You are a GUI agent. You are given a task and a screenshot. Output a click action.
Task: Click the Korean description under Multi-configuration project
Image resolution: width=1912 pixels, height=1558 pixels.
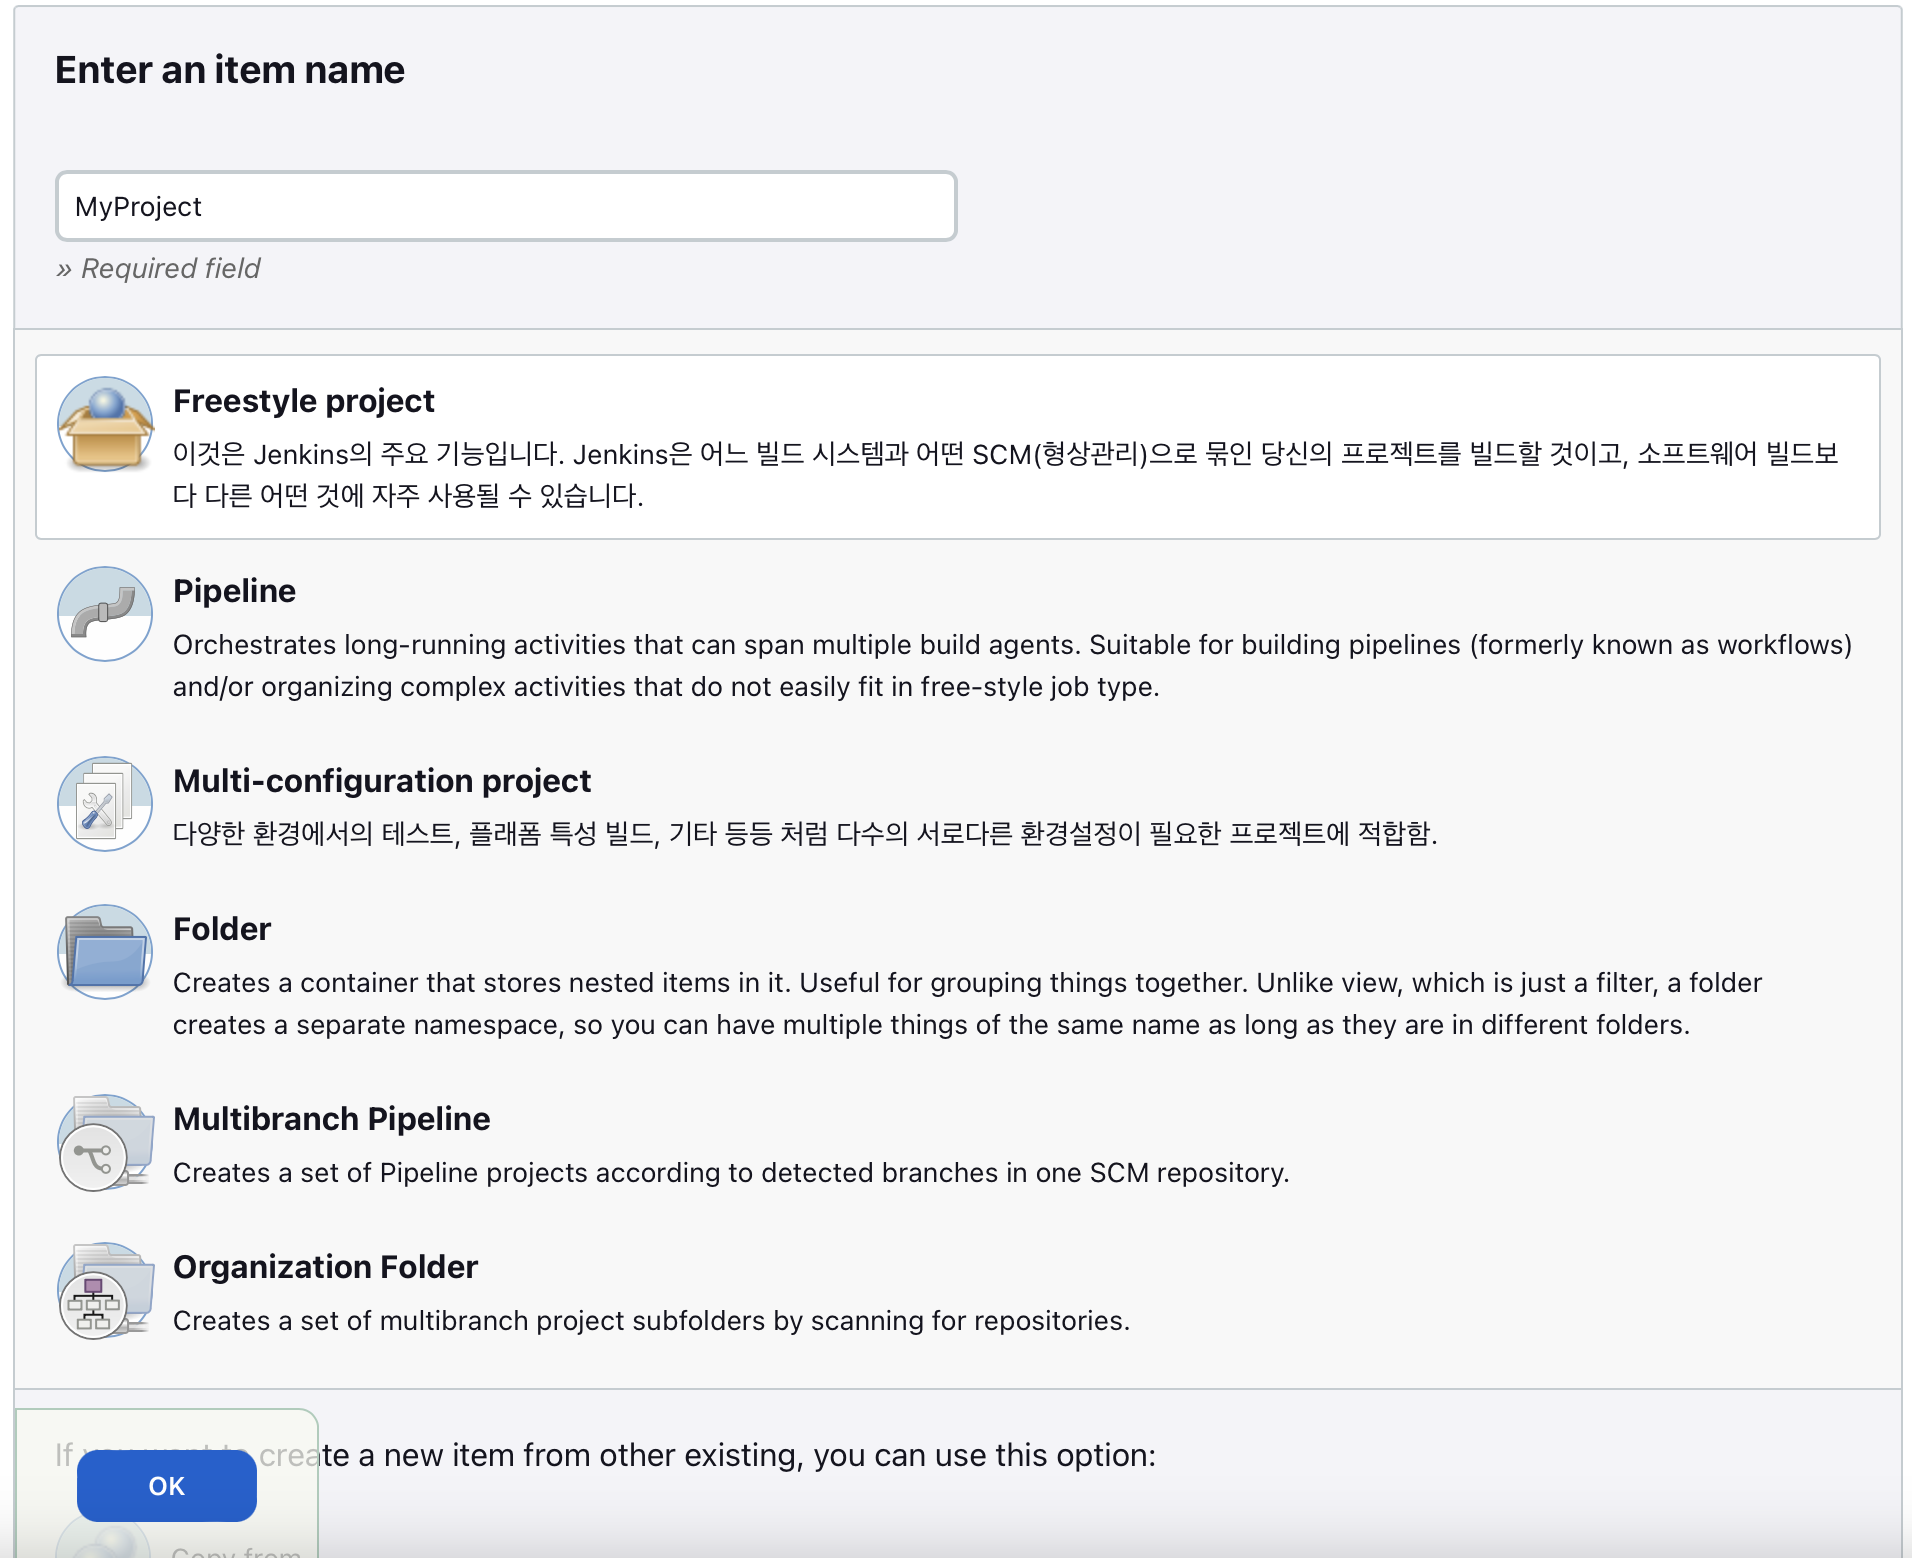point(805,833)
